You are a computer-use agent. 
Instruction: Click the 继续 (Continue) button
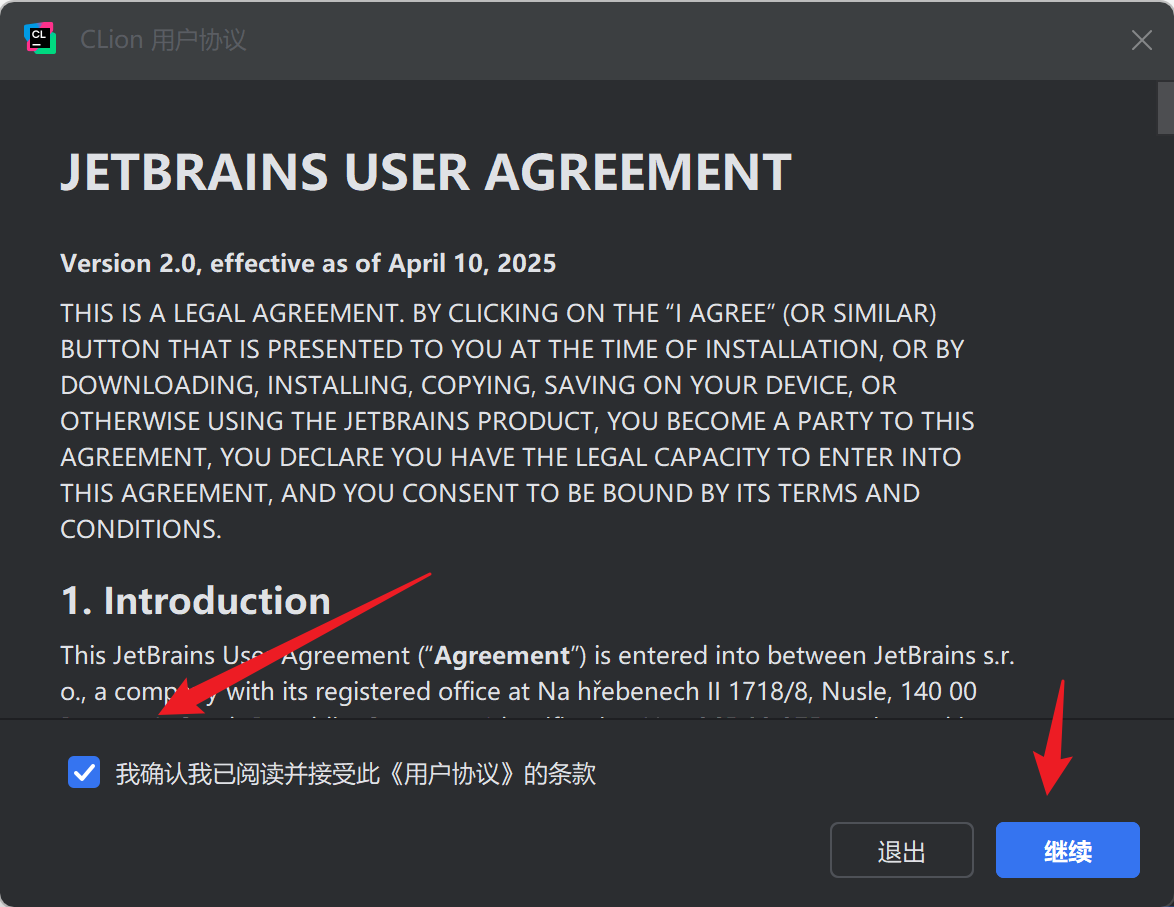point(1068,850)
